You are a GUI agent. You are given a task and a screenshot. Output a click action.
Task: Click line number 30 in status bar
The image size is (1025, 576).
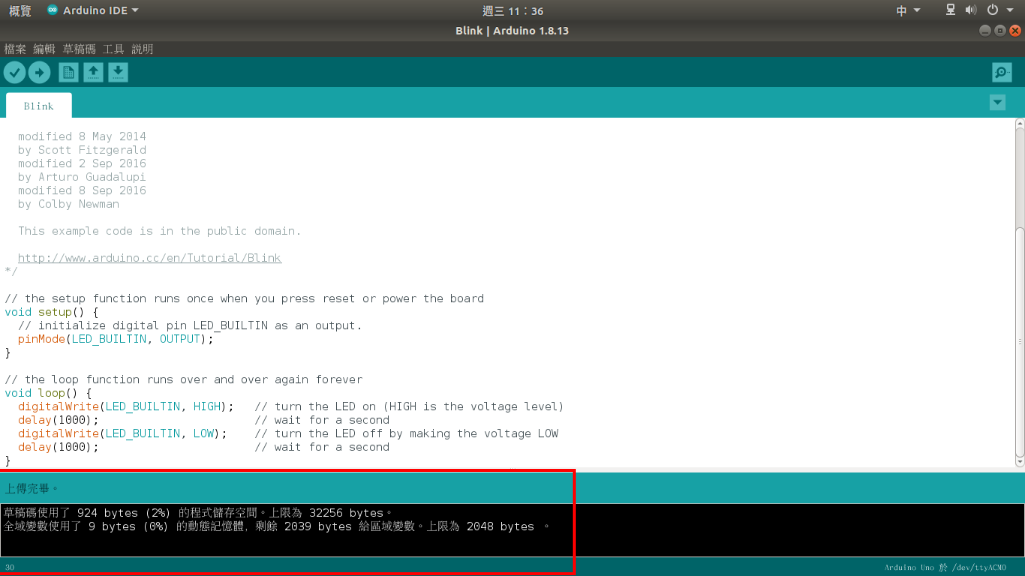[x=10, y=568]
